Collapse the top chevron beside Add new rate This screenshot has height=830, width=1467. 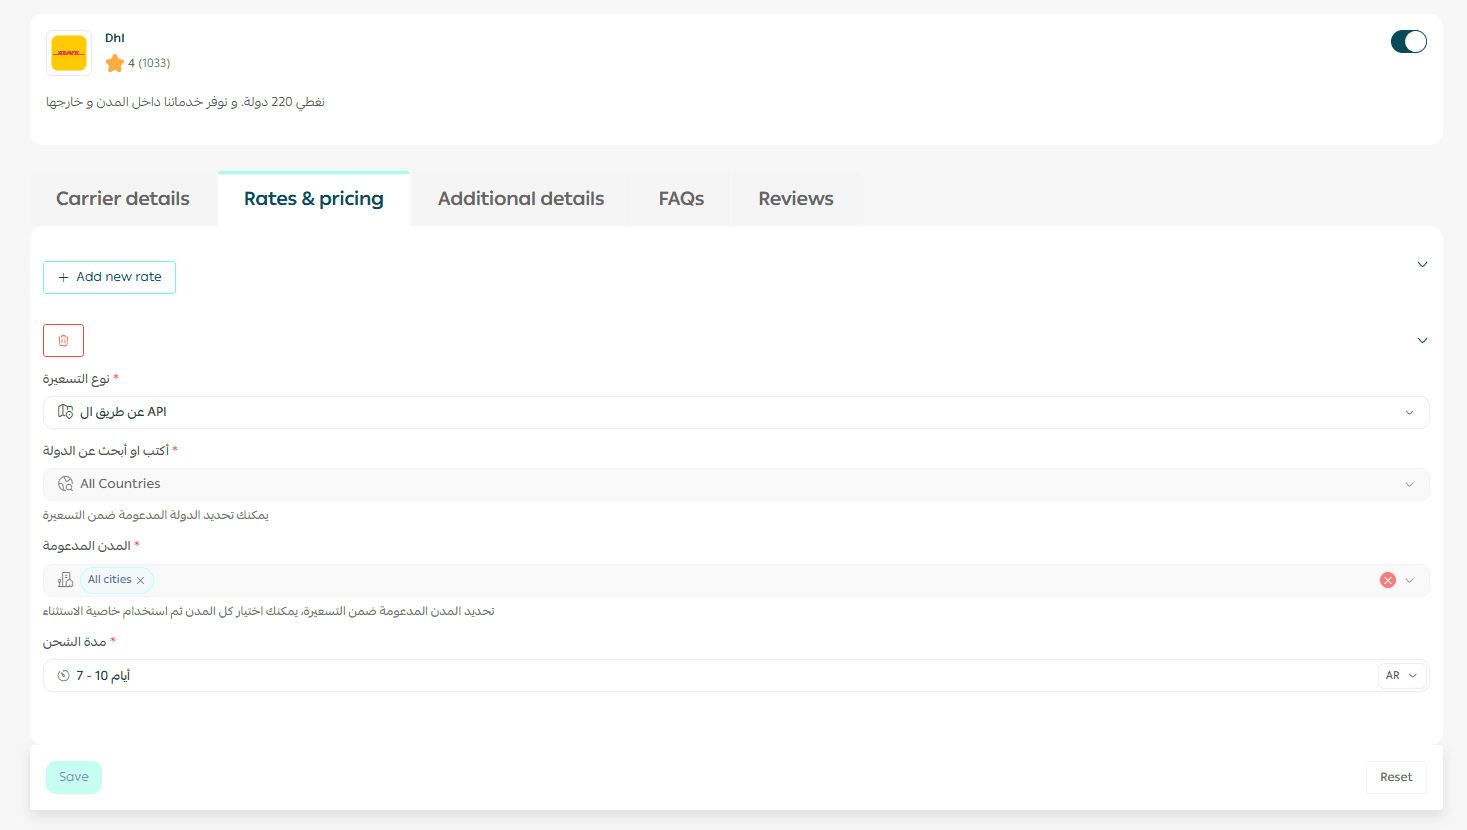tap(1422, 265)
